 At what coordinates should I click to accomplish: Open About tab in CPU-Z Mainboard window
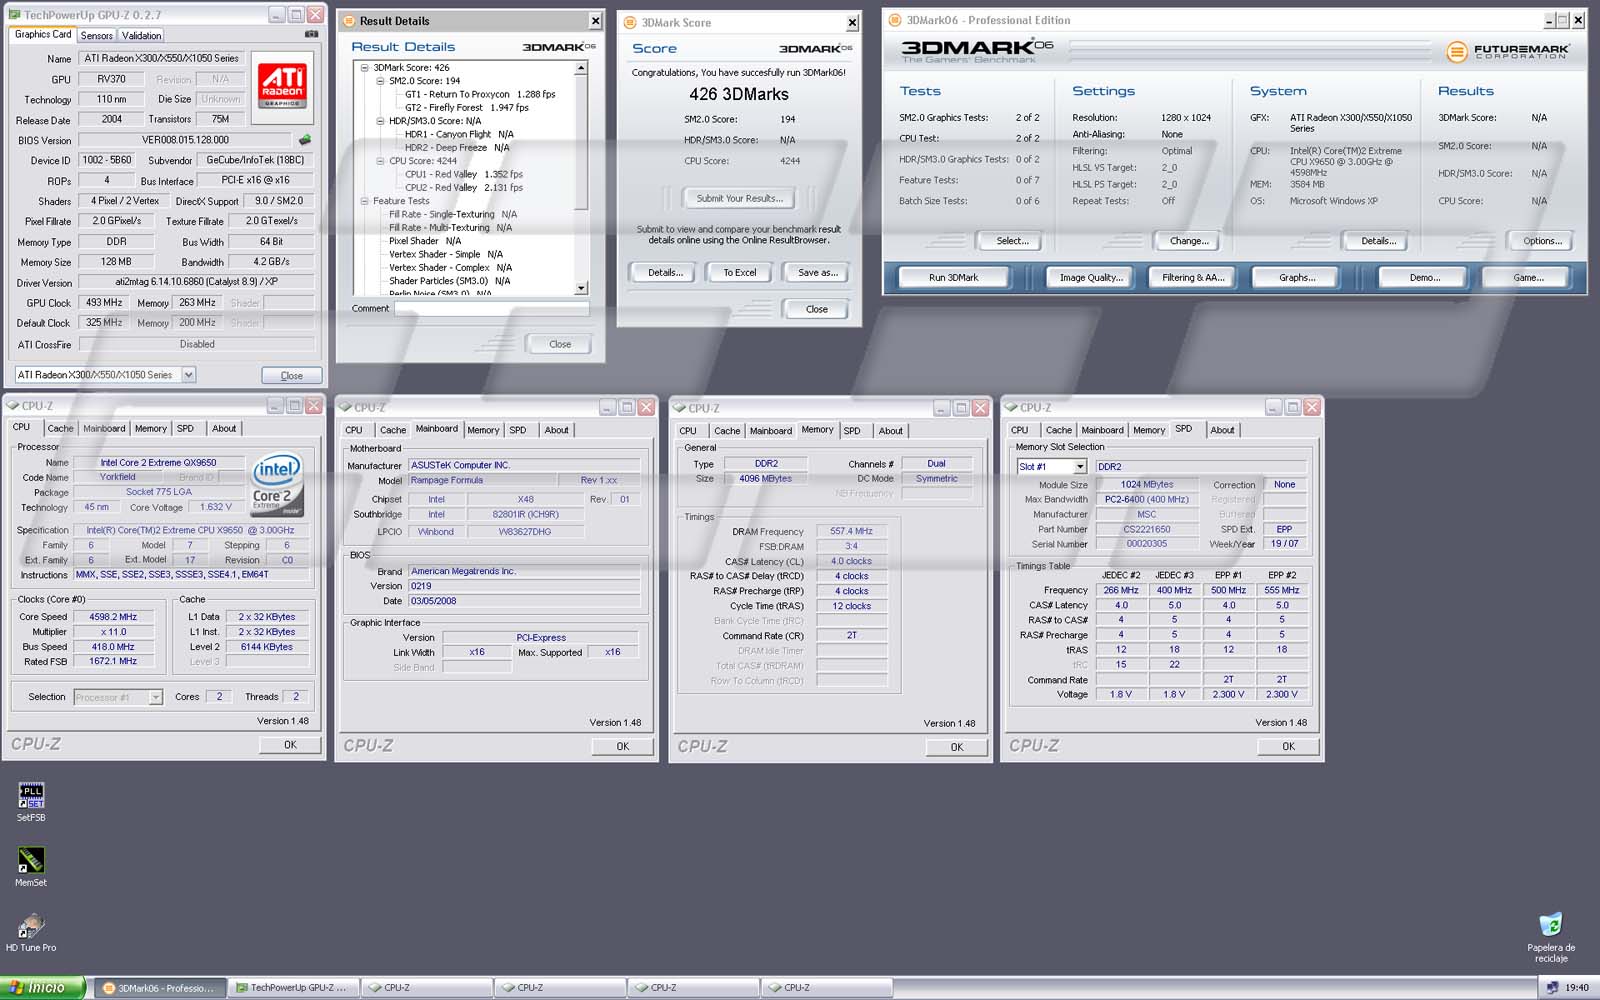pos(556,430)
